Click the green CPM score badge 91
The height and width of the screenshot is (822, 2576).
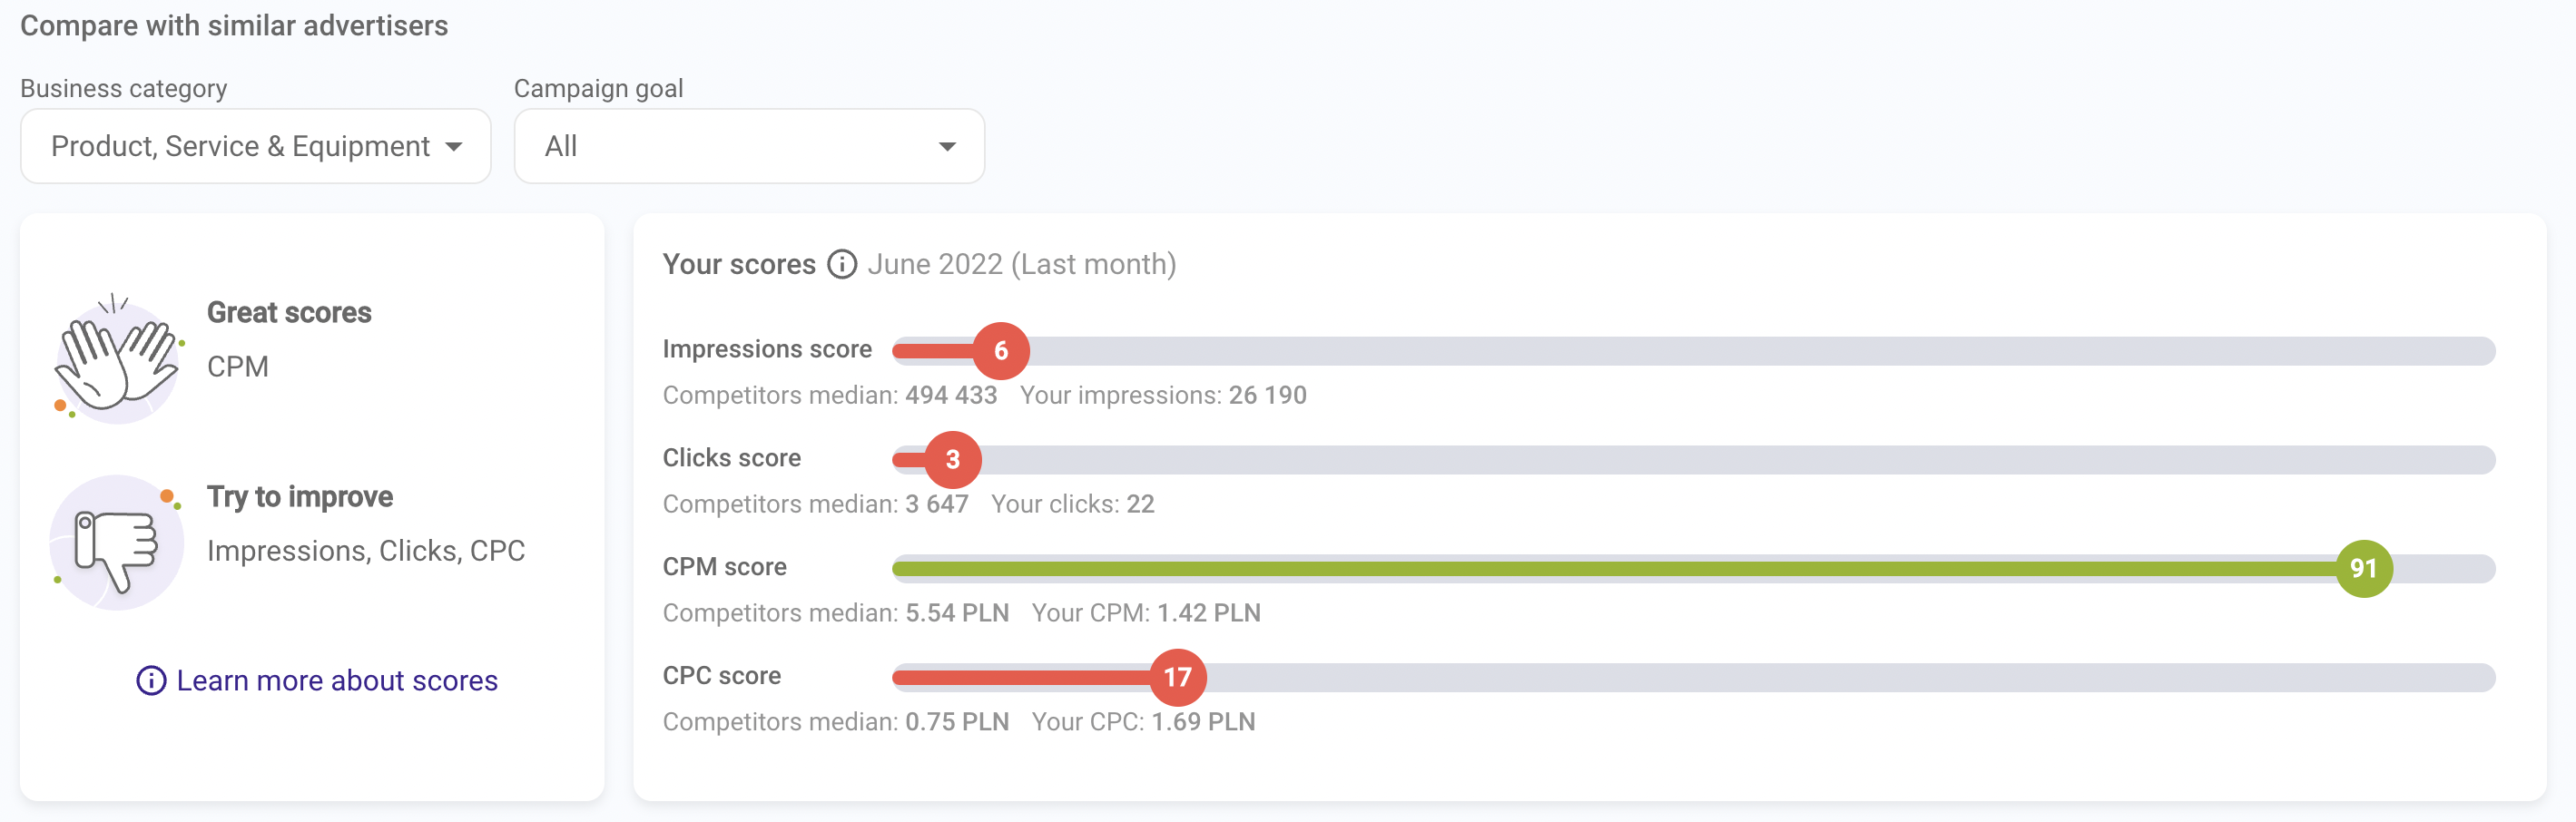pos(2363,569)
